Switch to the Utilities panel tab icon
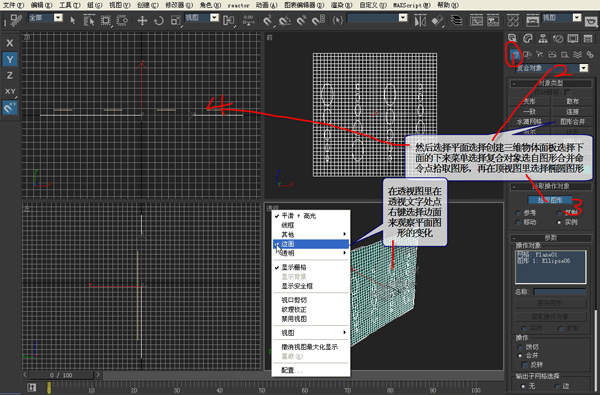Screen dimensions: 600x395 point(588,38)
